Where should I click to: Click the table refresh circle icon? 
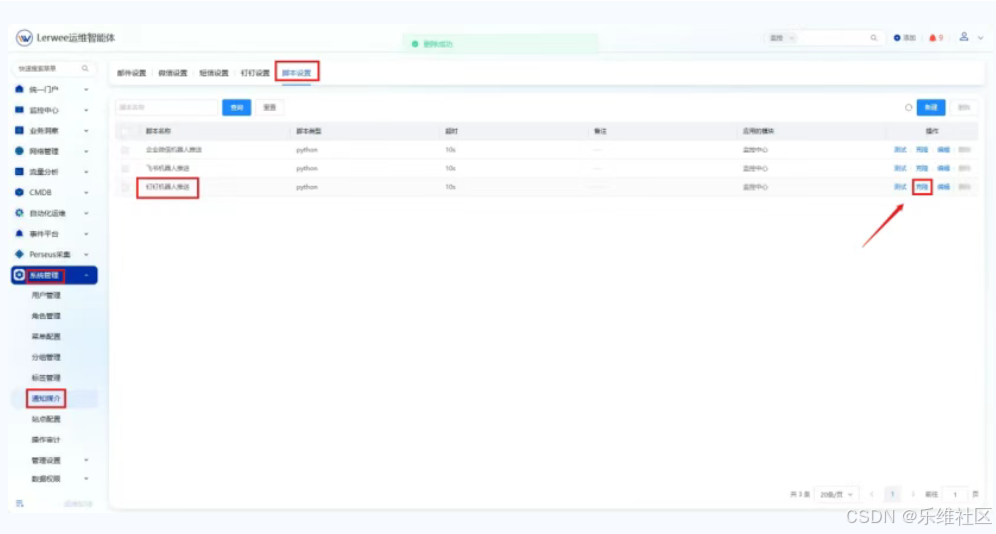(x=908, y=107)
